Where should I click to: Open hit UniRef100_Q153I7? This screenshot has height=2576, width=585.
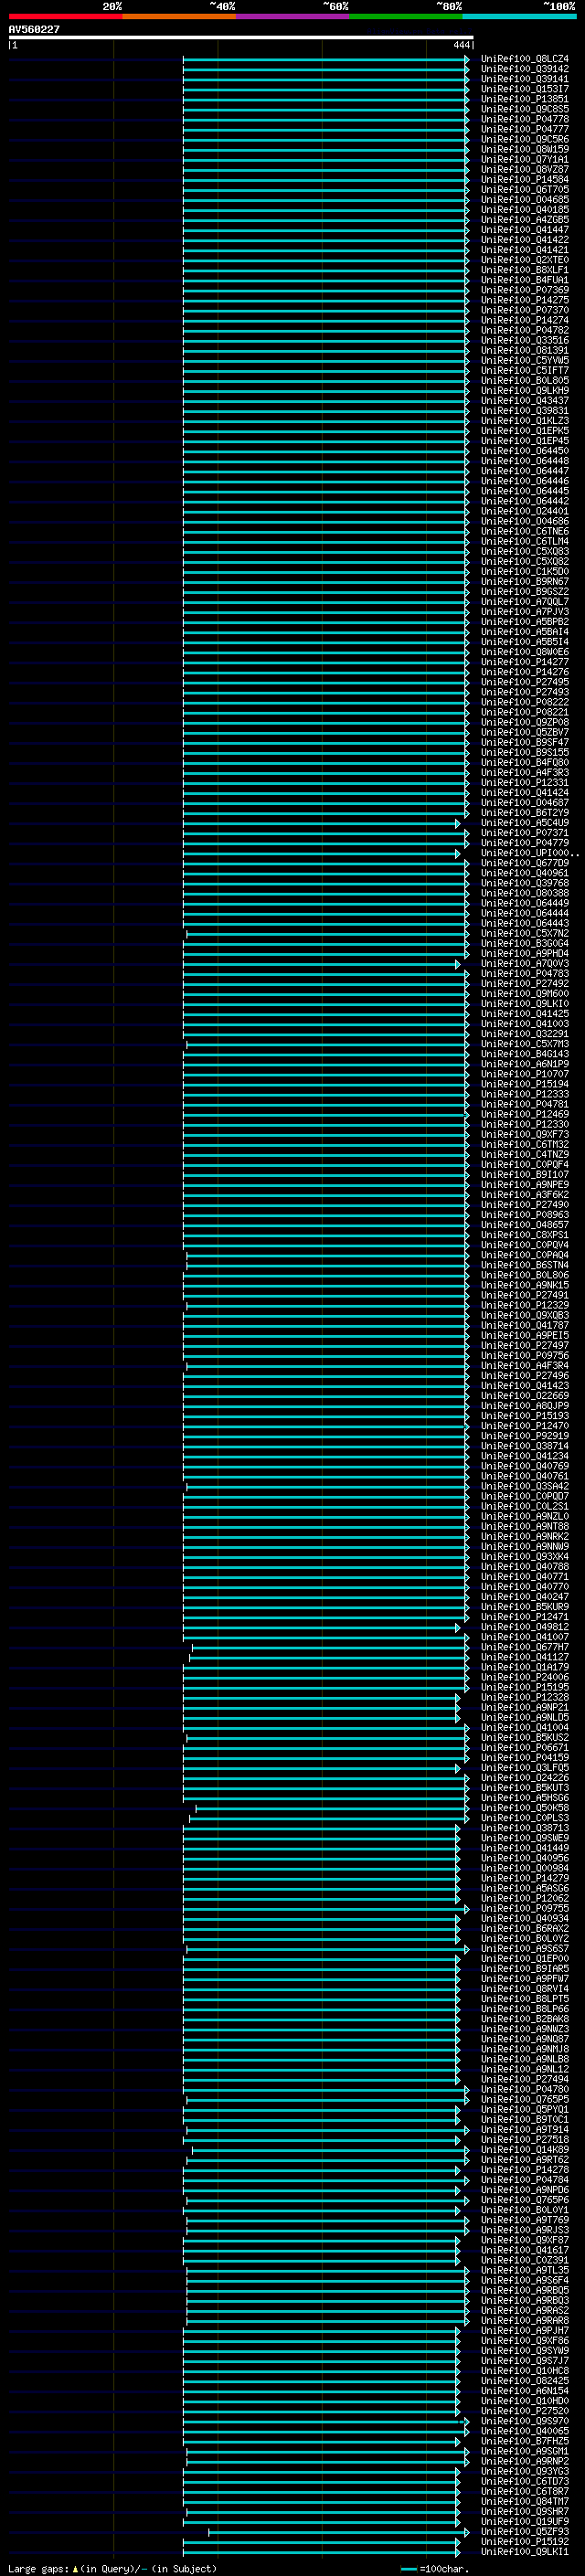[525, 89]
